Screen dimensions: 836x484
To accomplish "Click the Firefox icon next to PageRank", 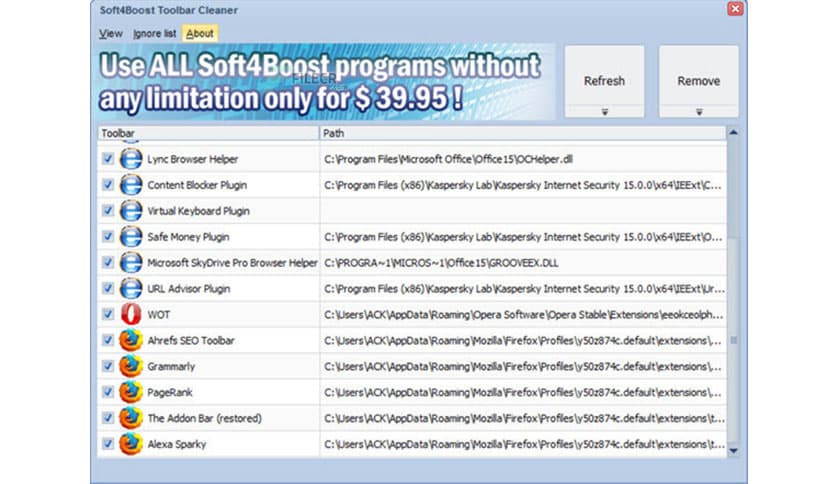I will (x=131, y=392).
